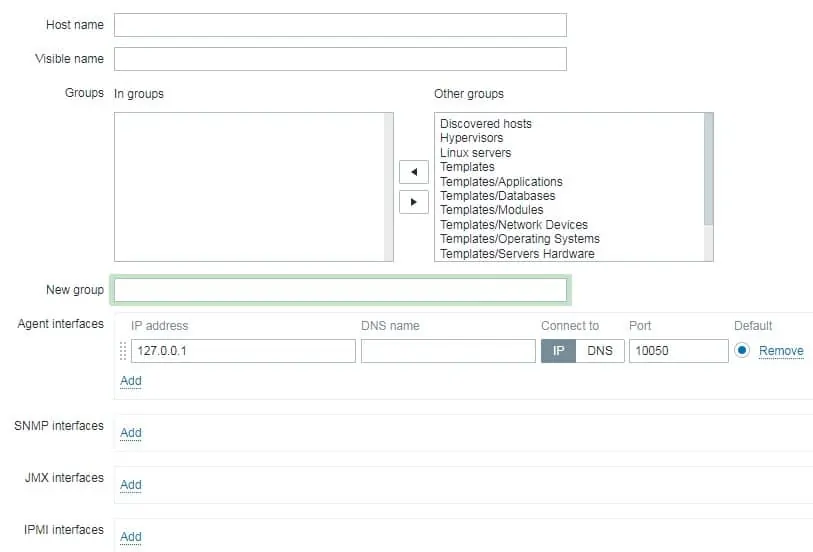Click the left arrow move-to-group button
Screen dimensions: 813x552
tap(414, 172)
